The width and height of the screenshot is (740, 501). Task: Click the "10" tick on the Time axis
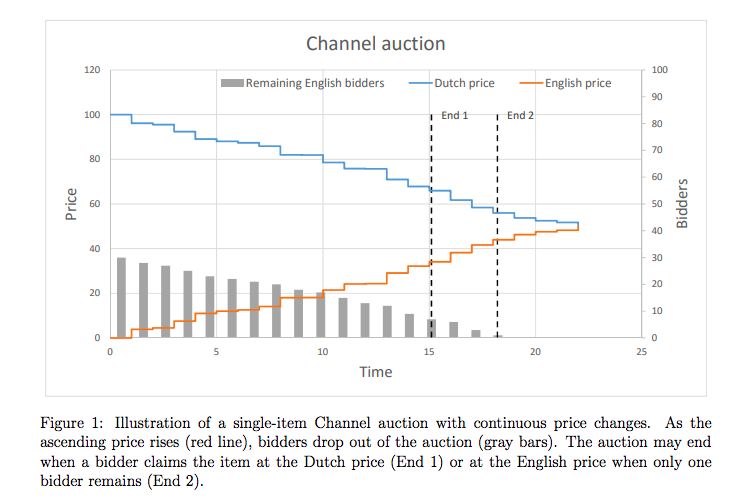[x=322, y=352]
